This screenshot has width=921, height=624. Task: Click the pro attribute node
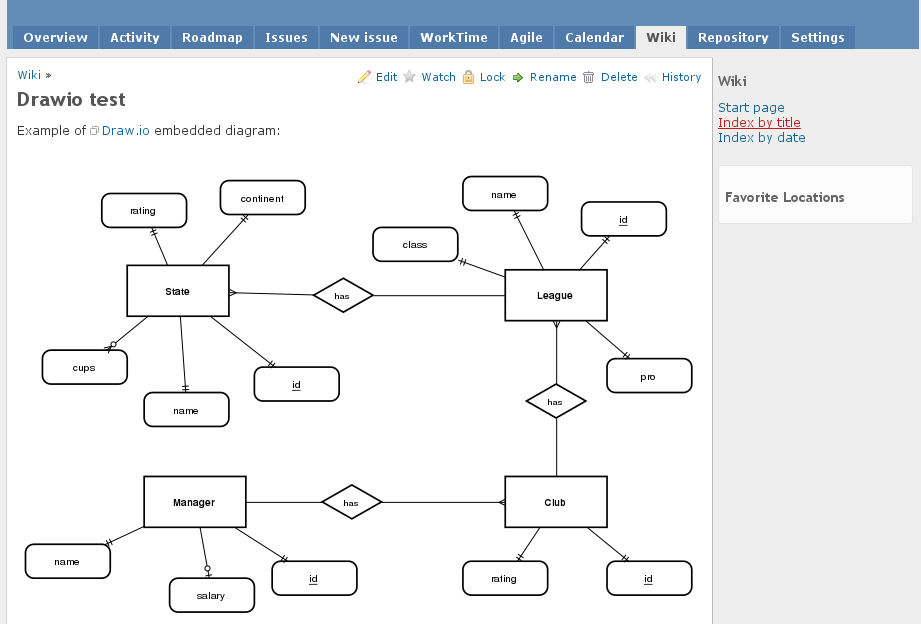pos(649,376)
